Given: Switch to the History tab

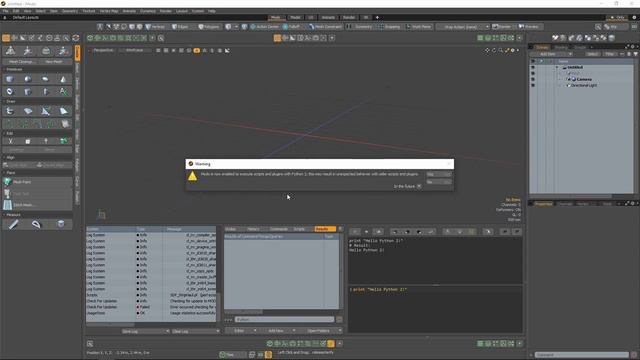Looking at the screenshot, I should click(x=253, y=229).
